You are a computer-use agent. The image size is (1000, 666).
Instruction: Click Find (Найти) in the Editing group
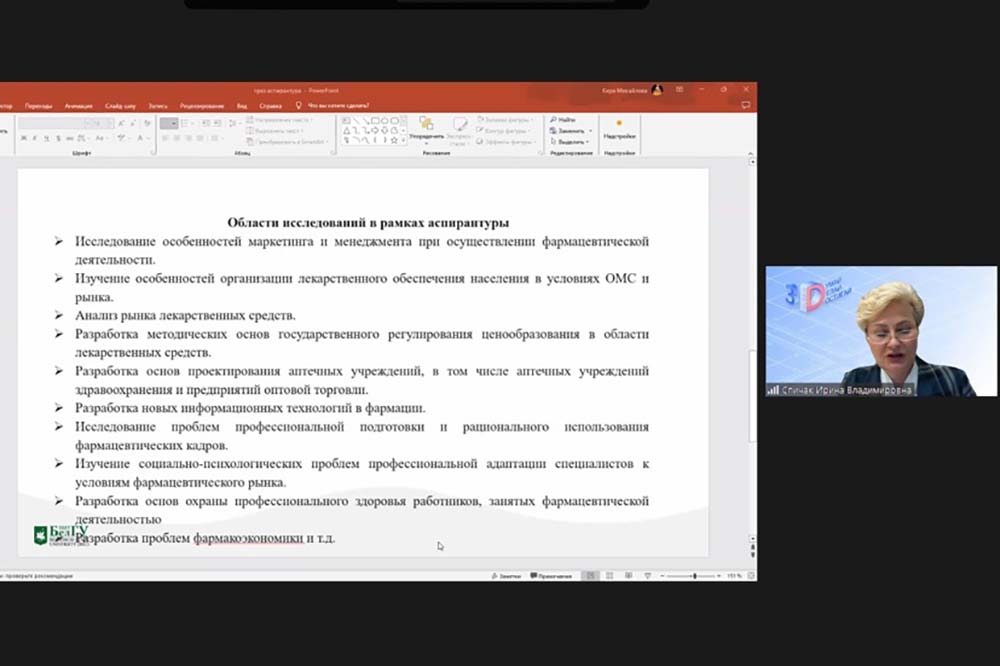562,119
